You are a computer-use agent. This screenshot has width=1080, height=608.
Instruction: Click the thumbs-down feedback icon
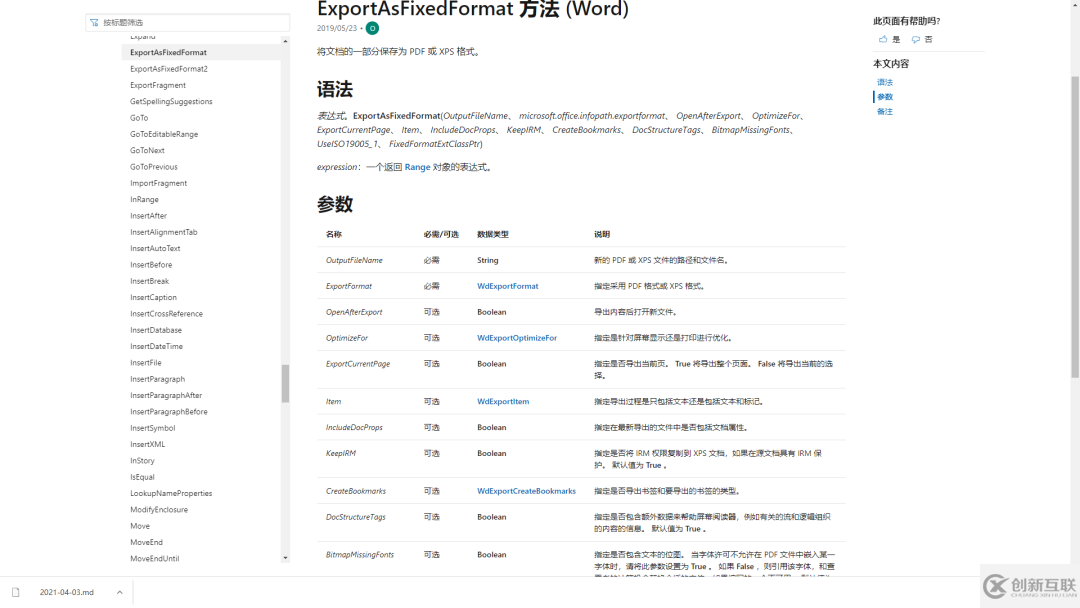click(915, 39)
